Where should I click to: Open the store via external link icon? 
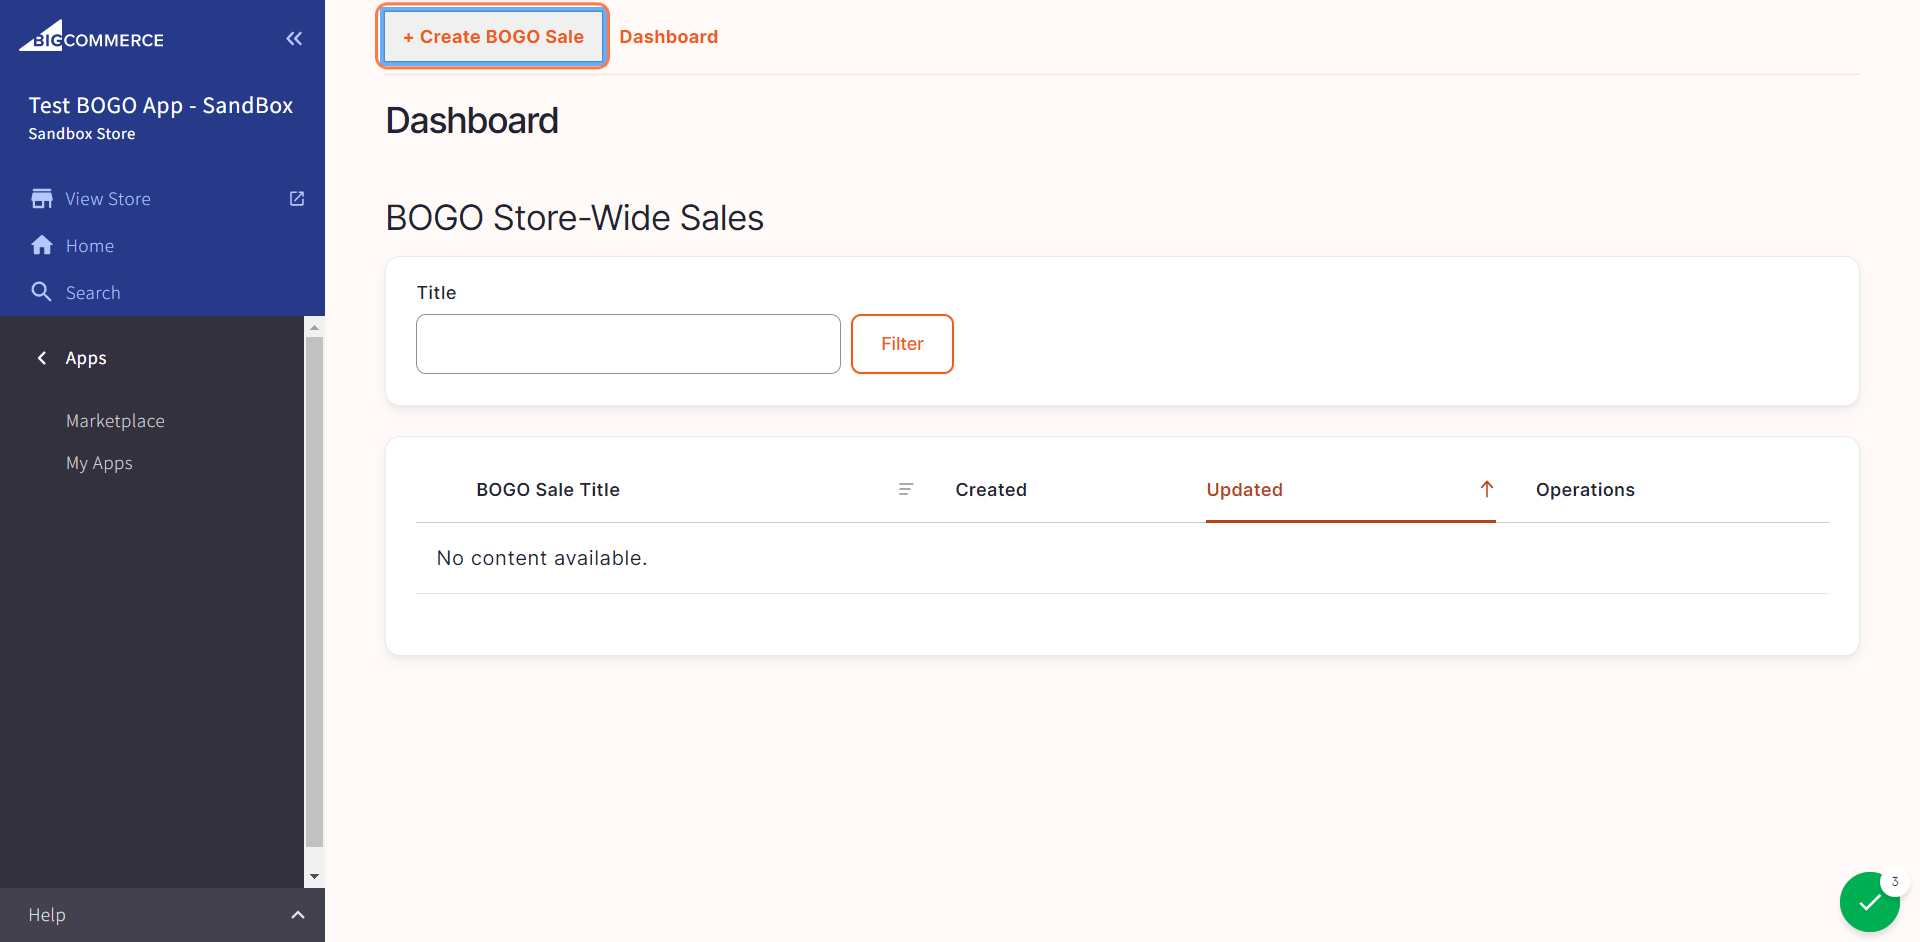(x=297, y=198)
